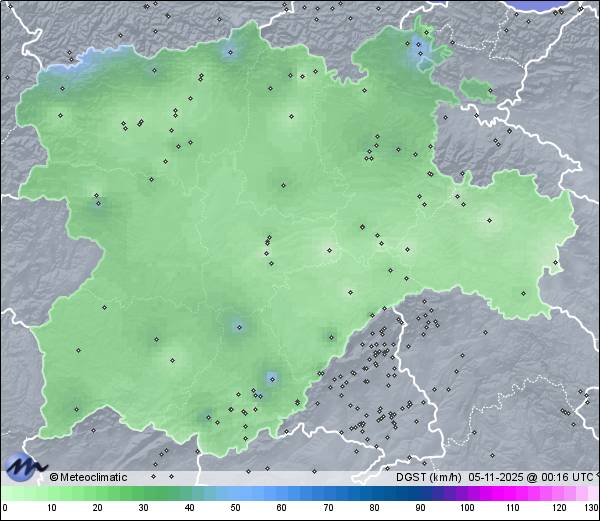This screenshot has height=521, width=600.
Task: Select the 70 km/h blue scale segment
Action: pyautogui.click(x=327, y=493)
